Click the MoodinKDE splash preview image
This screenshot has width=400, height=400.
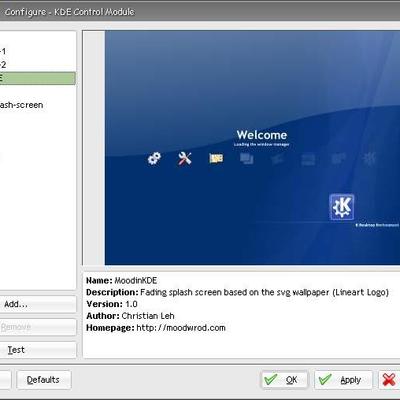pos(252,148)
